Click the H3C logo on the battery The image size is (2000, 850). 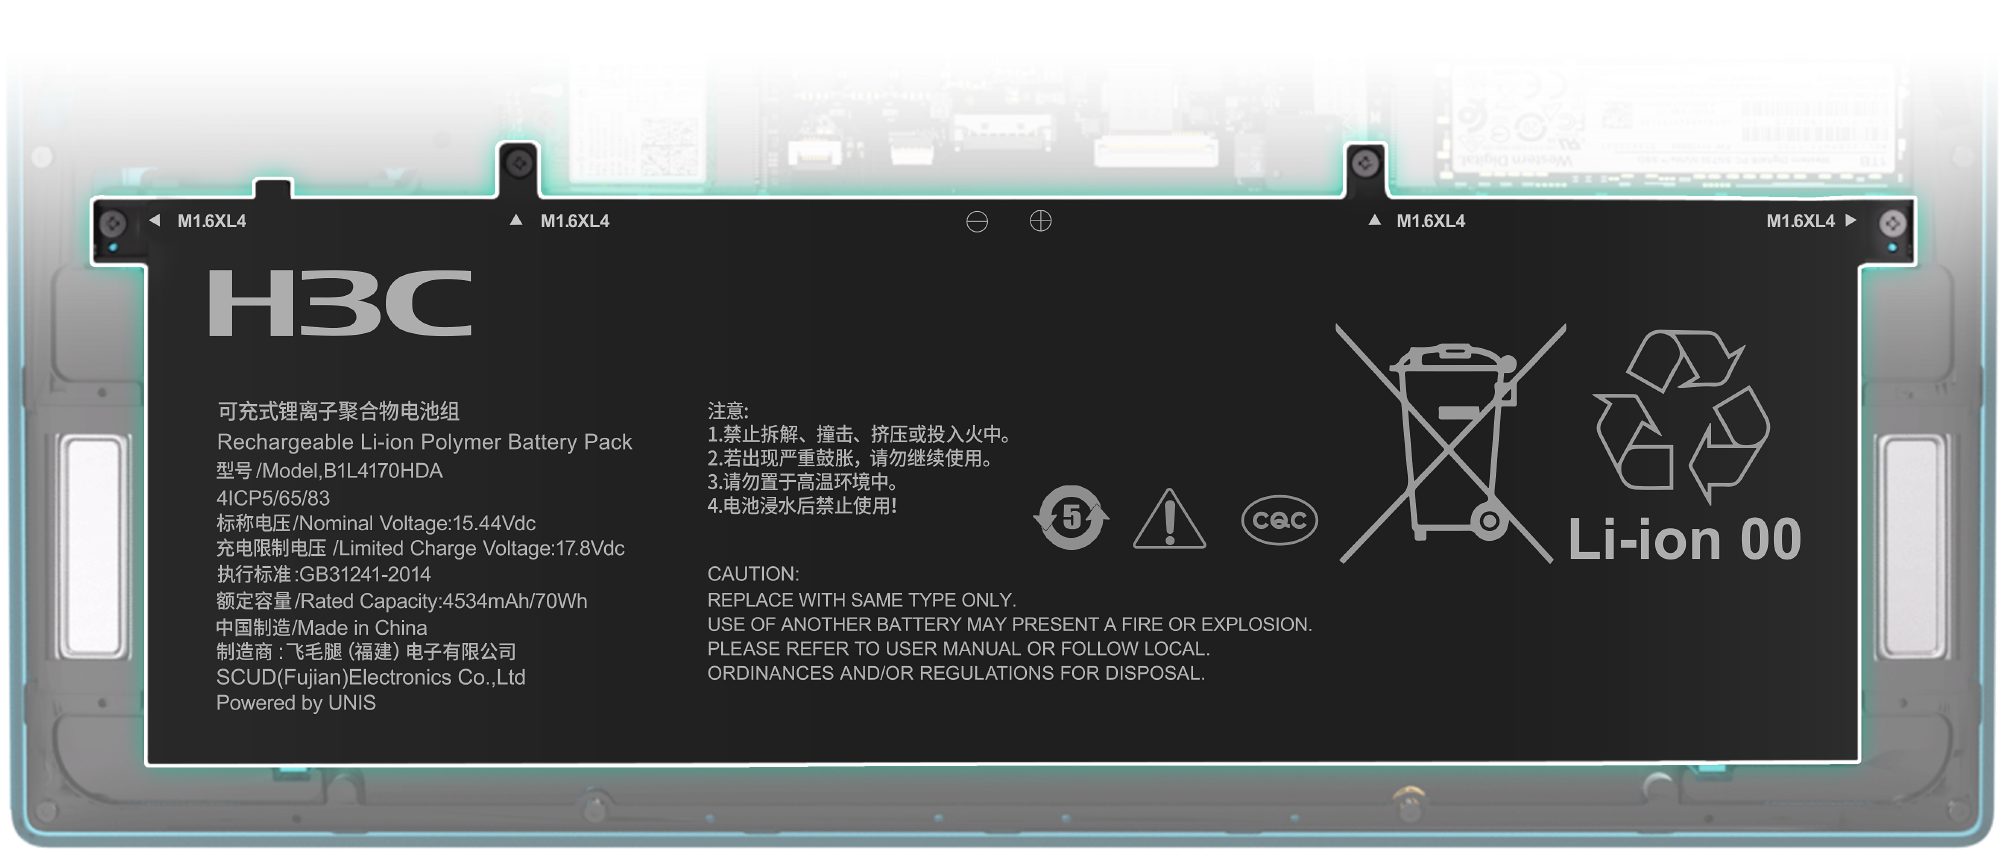tap(339, 303)
